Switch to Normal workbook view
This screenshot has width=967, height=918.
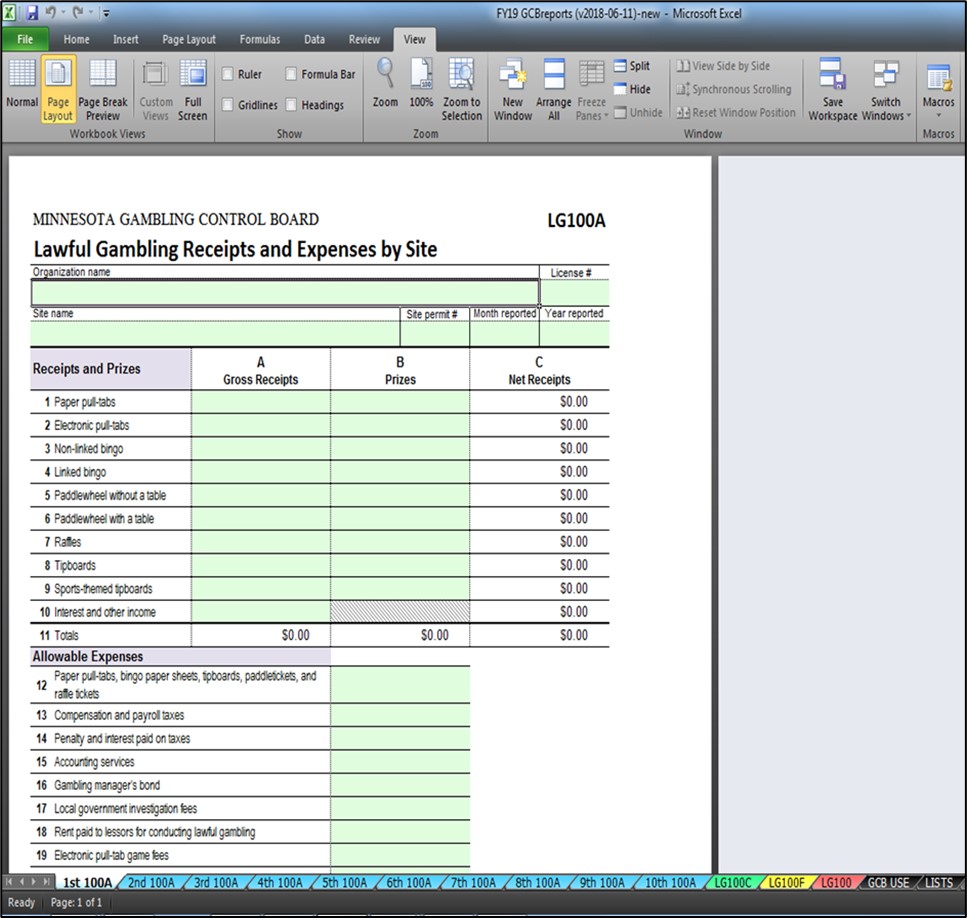[x=22, y=88]
